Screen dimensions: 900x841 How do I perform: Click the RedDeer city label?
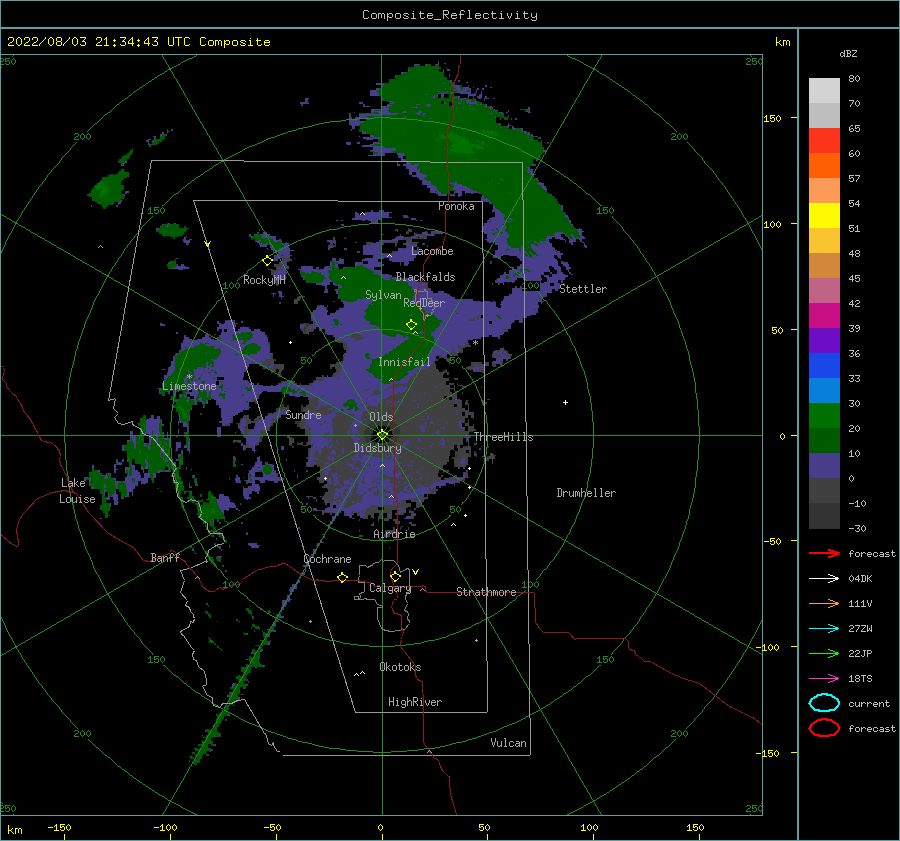pyautogui.click(x=424, y=303)
